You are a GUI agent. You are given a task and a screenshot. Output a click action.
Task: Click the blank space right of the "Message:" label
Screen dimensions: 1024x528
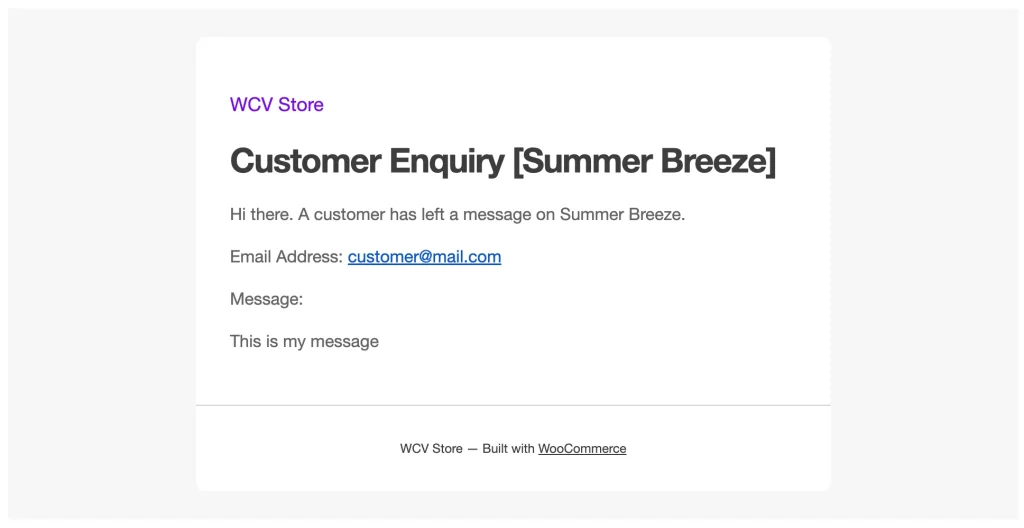[x=550, y=299]
